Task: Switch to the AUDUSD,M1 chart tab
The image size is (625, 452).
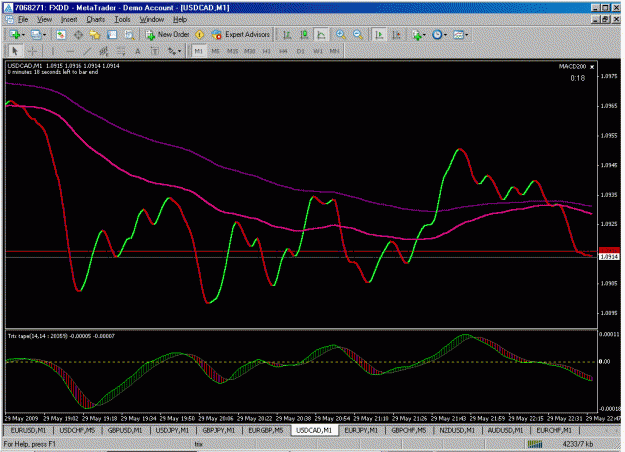Action: pos(505,430)
